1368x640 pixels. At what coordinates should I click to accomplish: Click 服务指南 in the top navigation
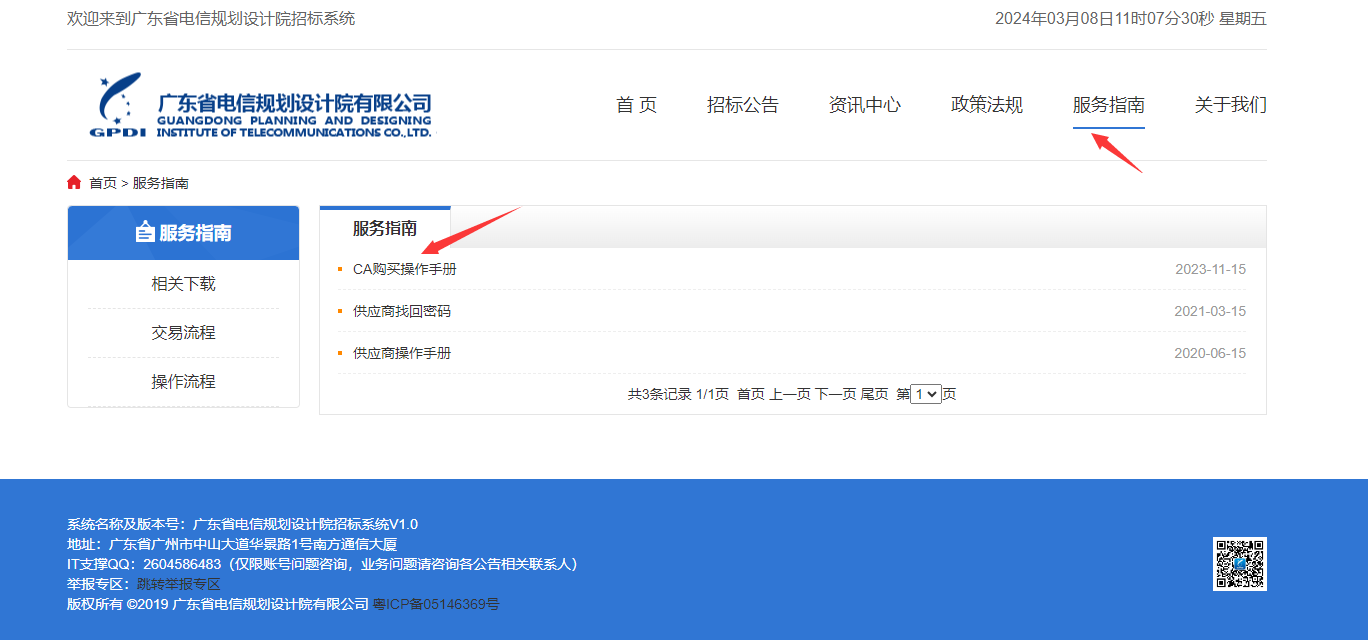1108,105
